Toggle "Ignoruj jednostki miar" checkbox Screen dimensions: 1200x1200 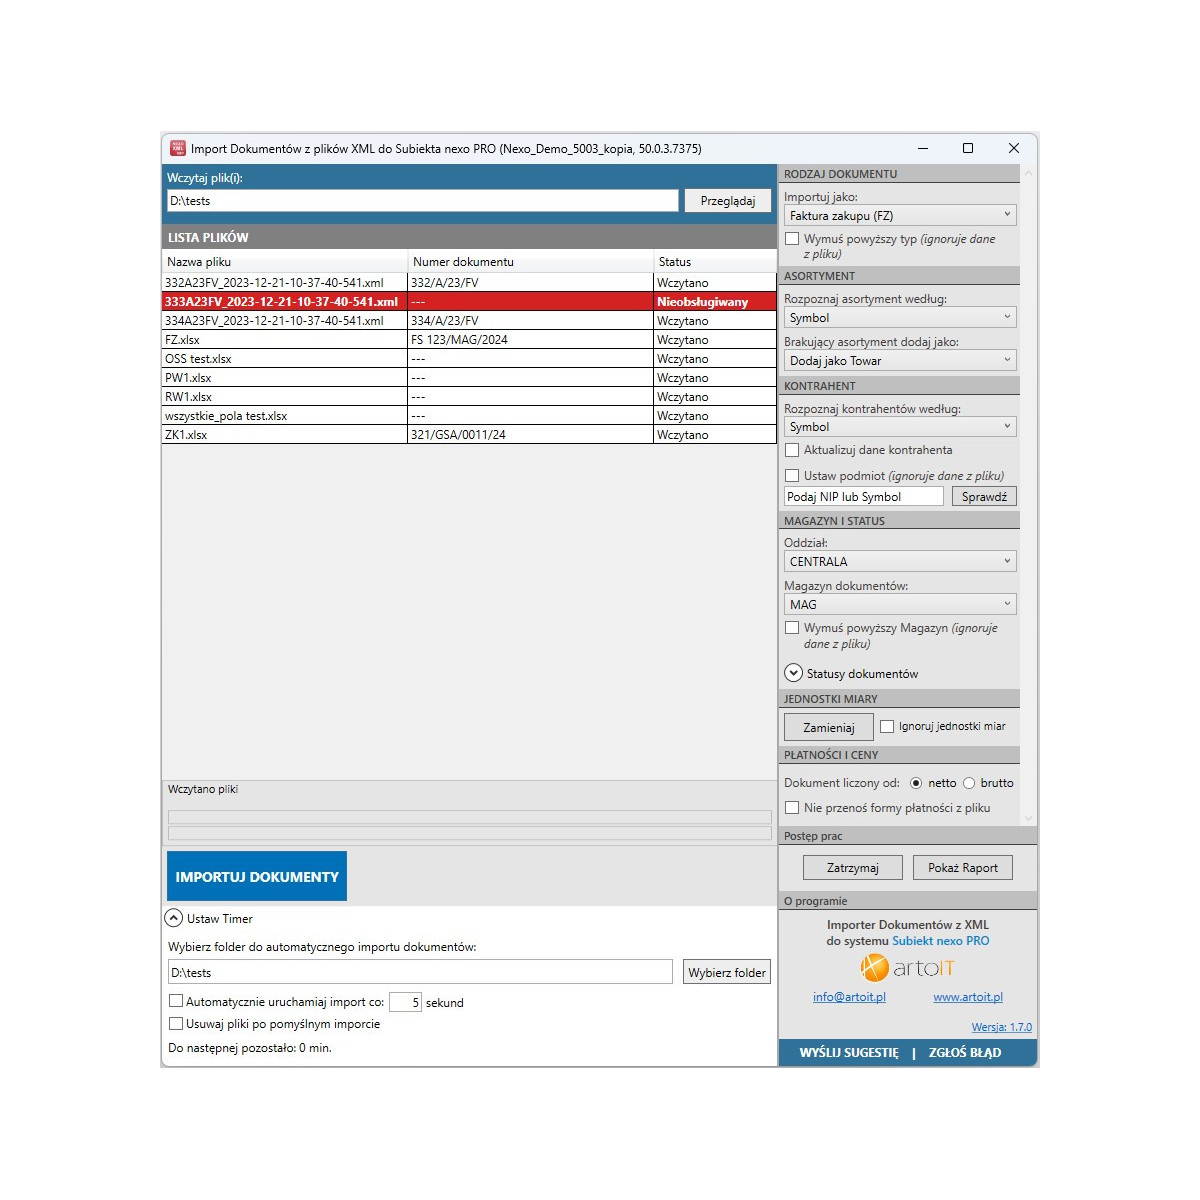[x=889, y=726]
